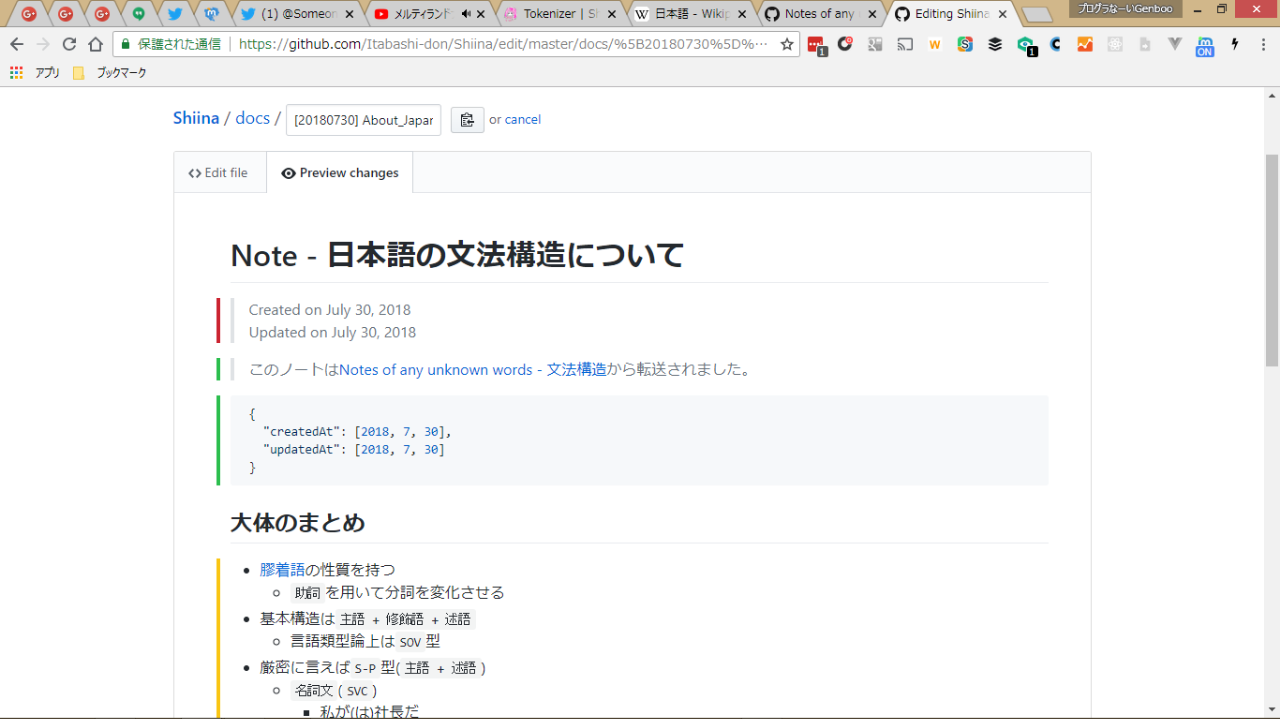Viewport: 1280px width, 719px height.
Task: Reload the page
Action: tap(69, 45)
